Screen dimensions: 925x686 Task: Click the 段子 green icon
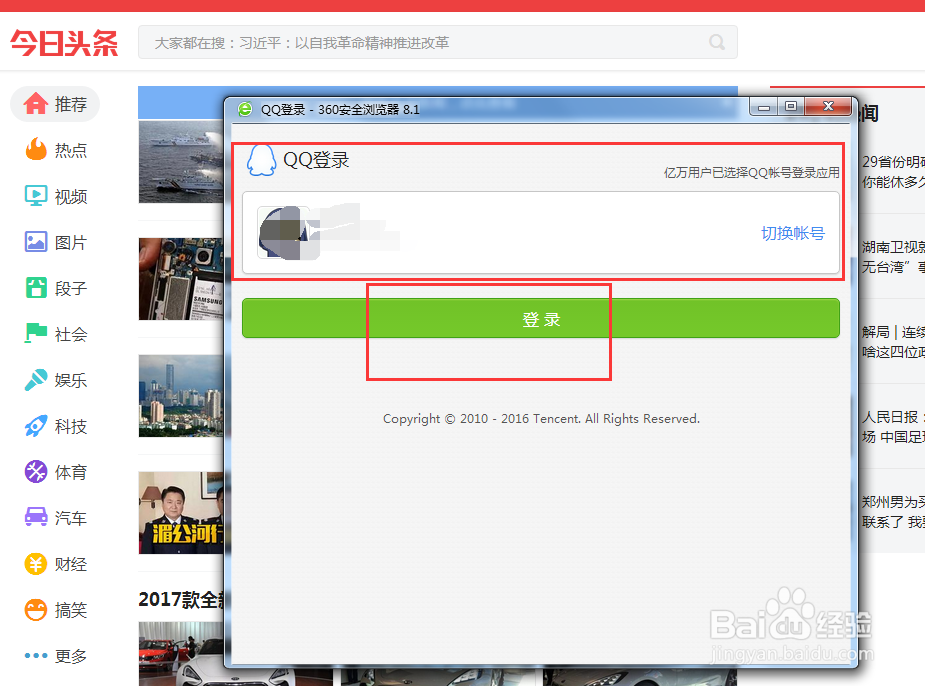pyautogui.click(x=36, y=288)
